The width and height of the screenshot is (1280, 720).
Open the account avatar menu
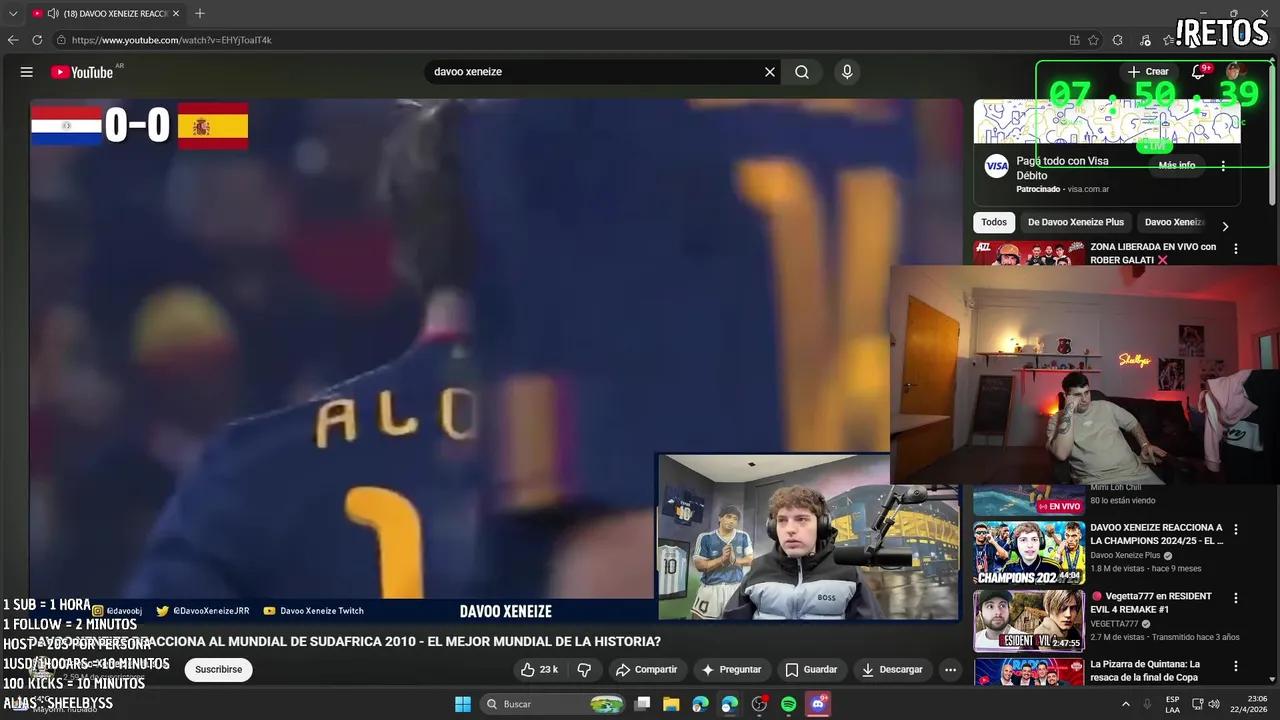1235,72
